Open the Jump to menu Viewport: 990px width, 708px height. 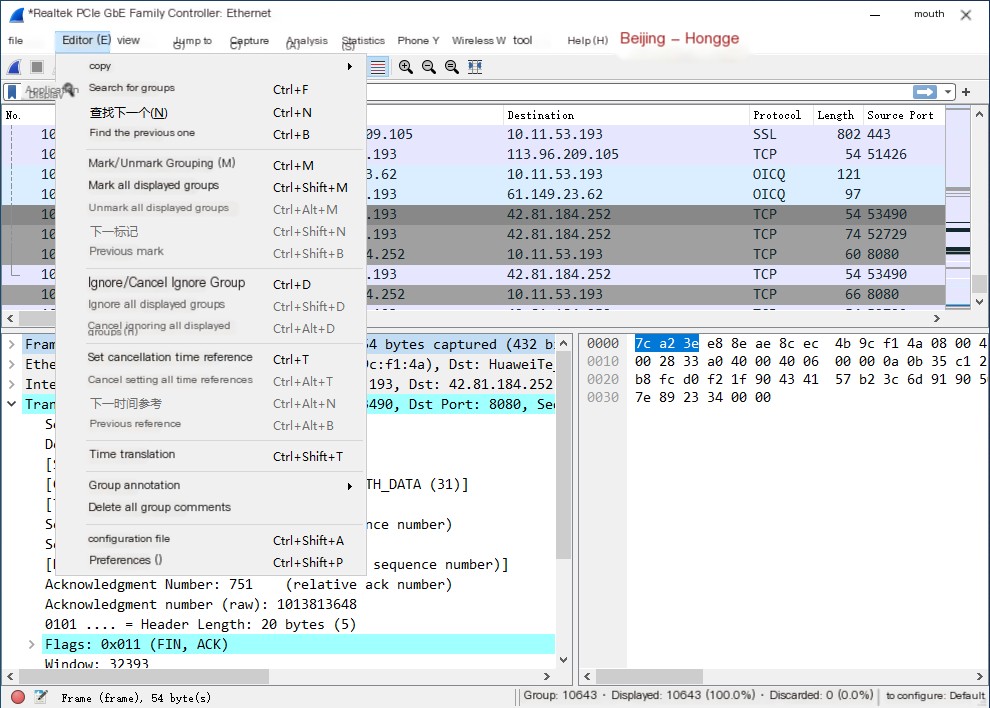click(193, 41)
